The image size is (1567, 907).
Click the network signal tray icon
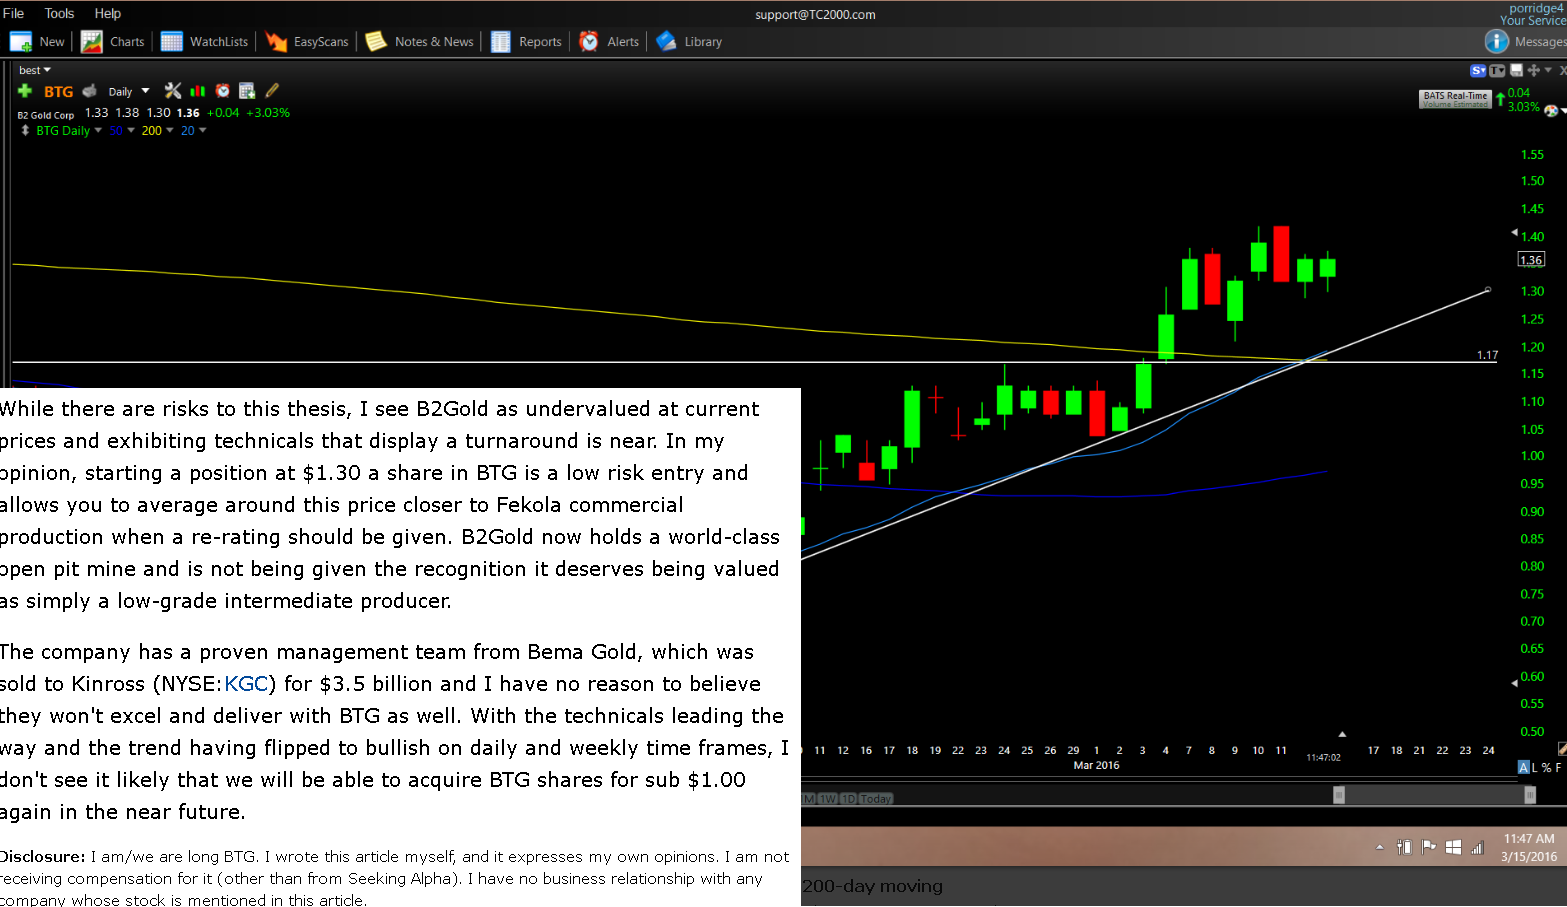pyautogui.click(x=1477, y=848)
